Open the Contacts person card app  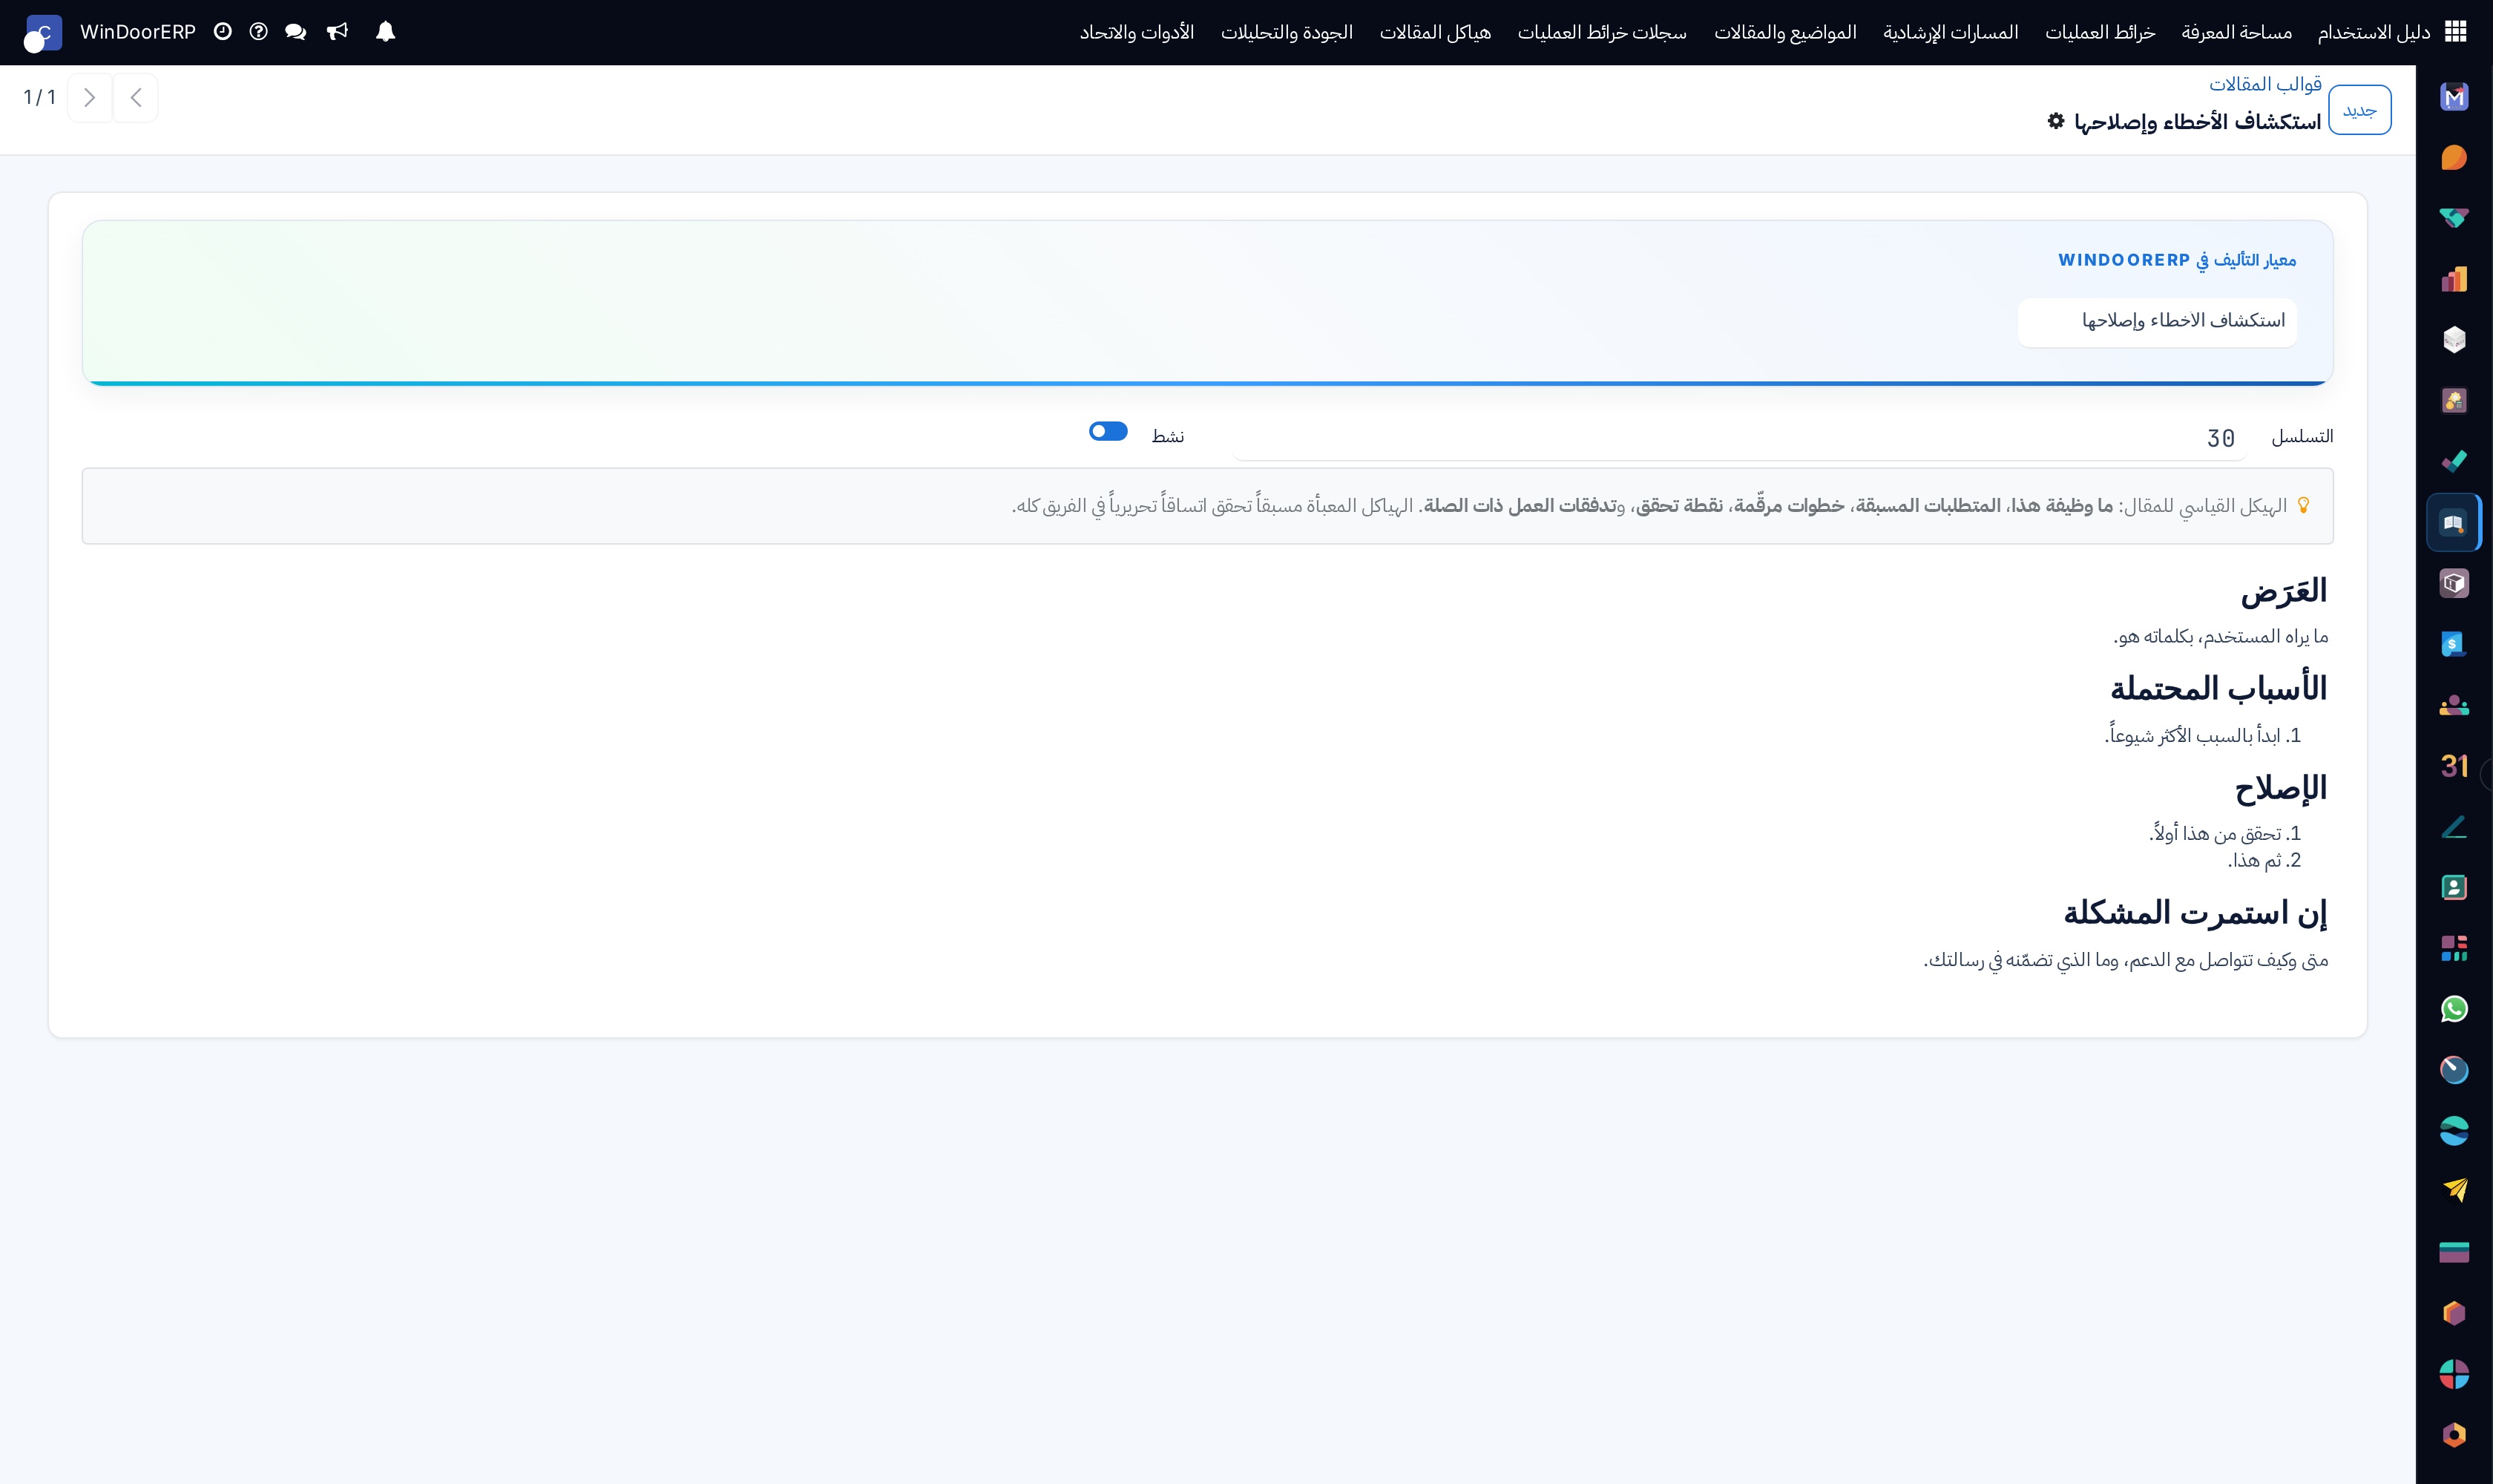[x=2454, y=888]
